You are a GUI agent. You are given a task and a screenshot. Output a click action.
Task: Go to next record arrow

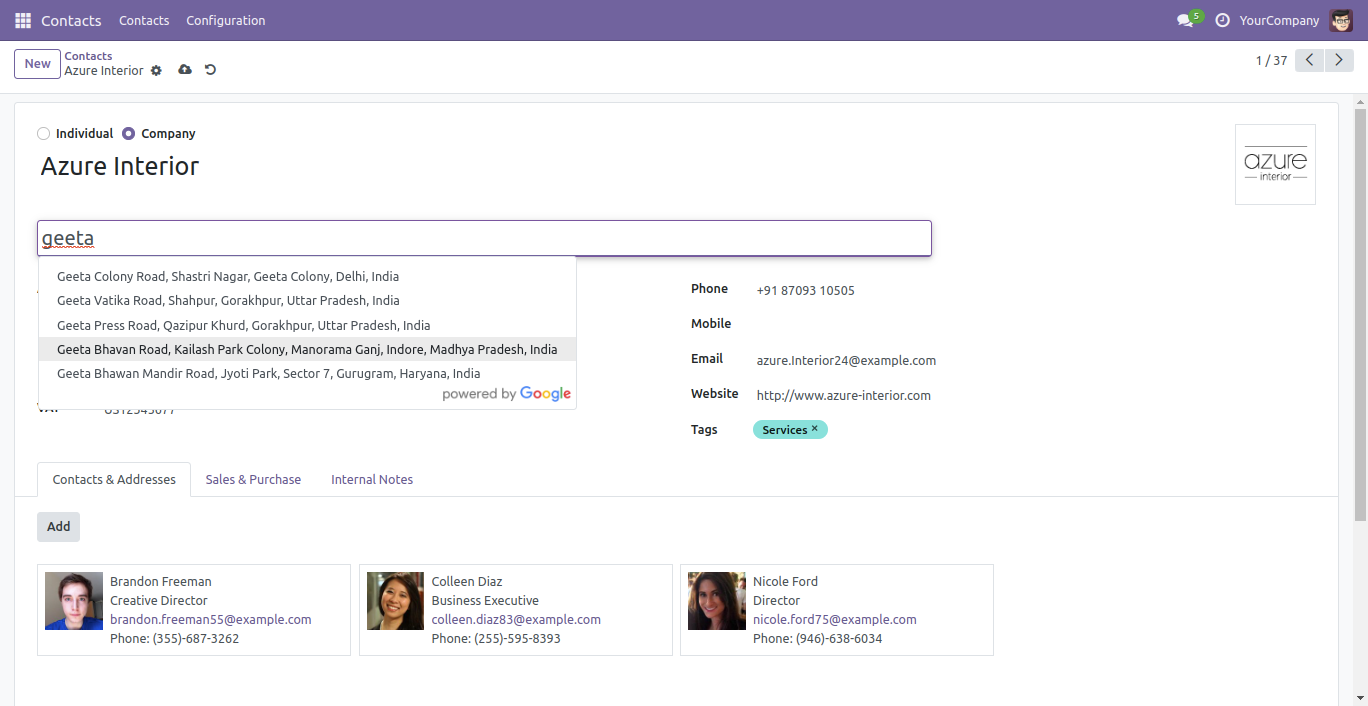1340,60
